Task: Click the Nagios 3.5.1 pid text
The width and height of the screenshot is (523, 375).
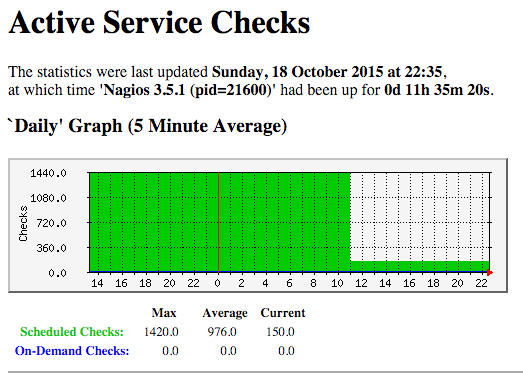Action: 187,90
